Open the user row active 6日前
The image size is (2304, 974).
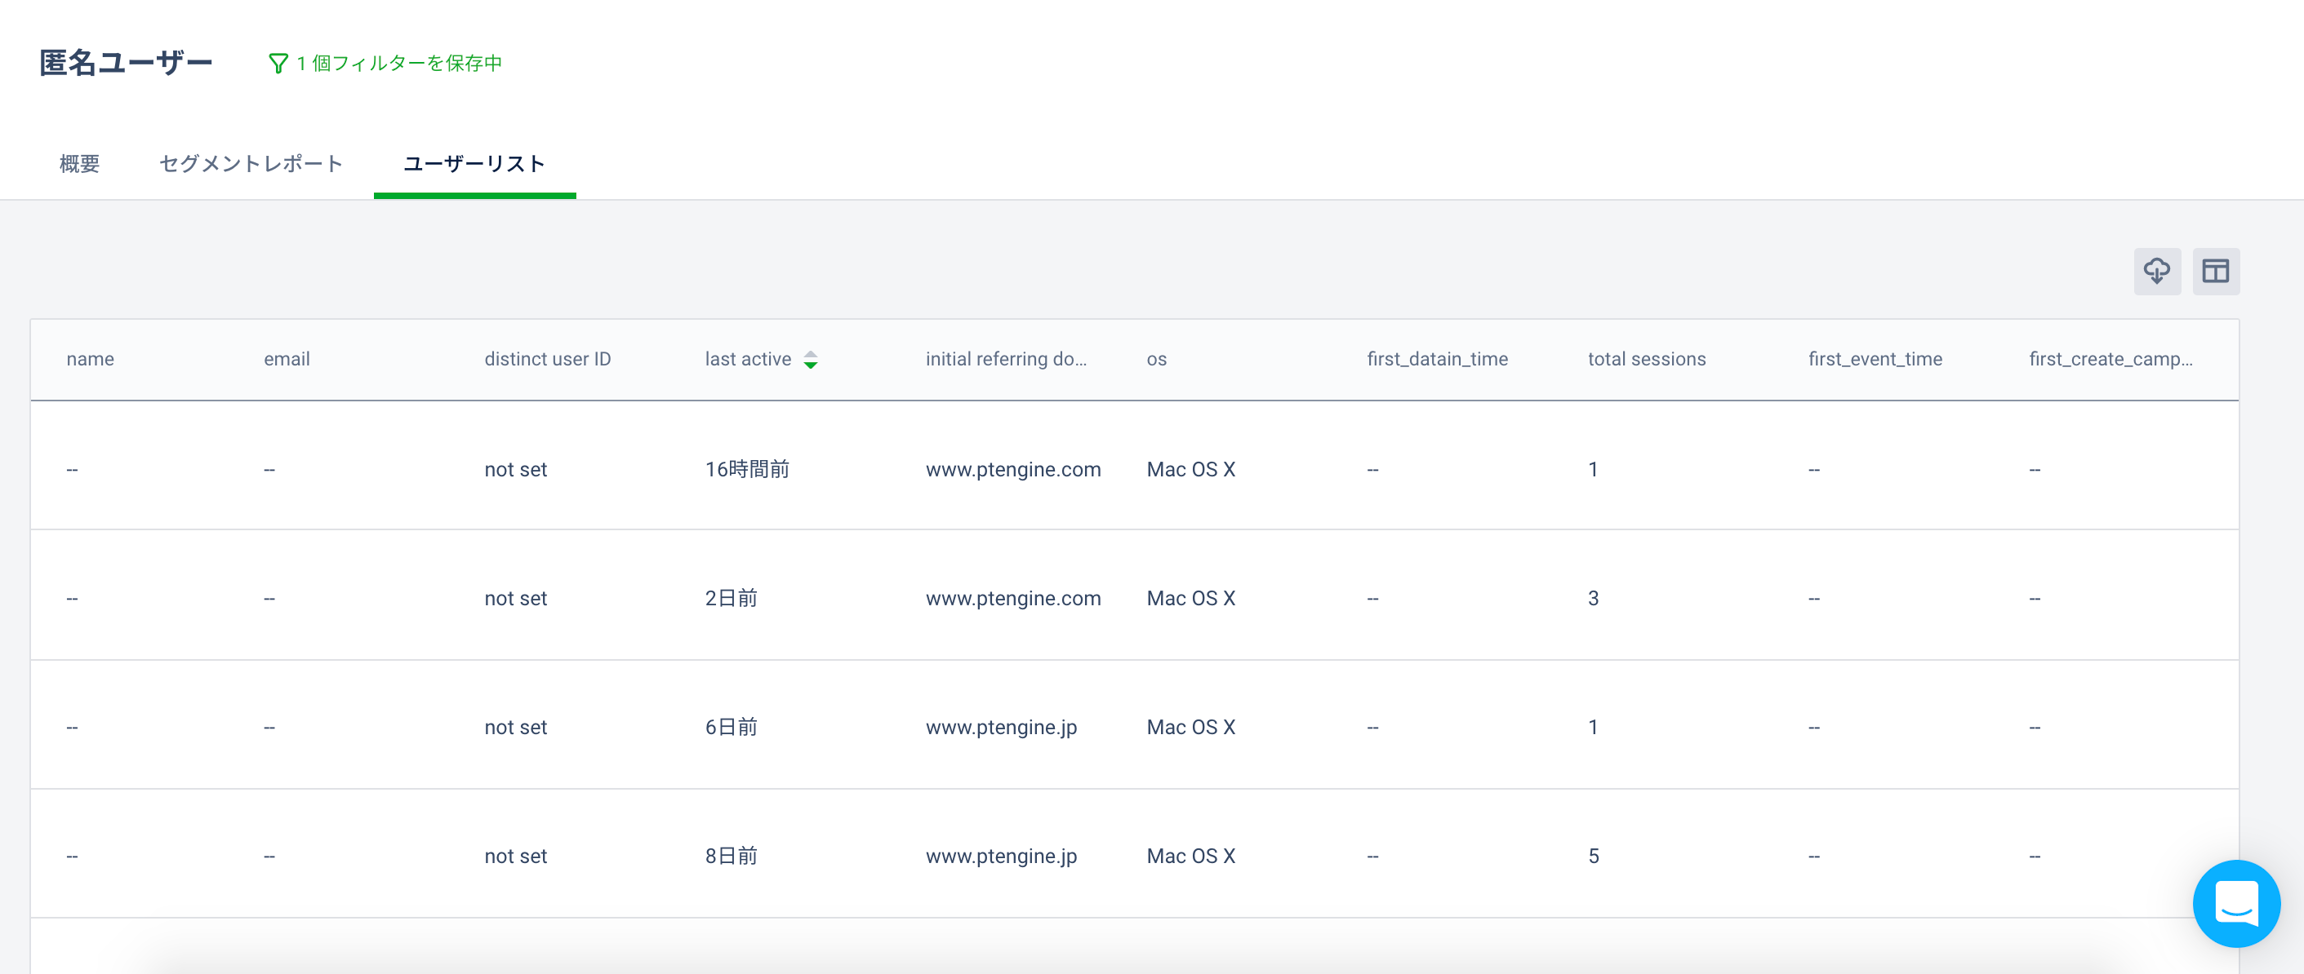(731, 727)
